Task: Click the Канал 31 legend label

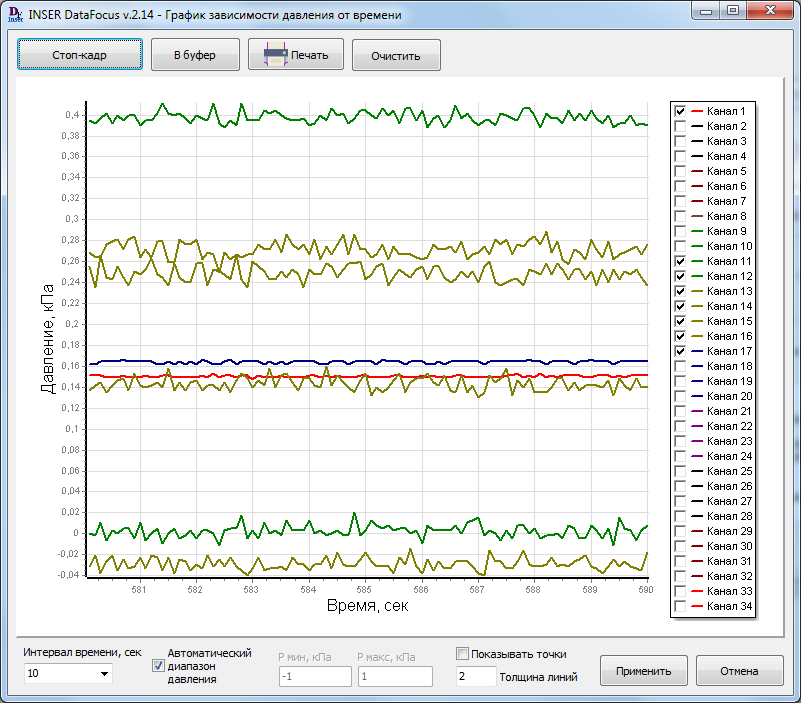Action: point(729,561)
